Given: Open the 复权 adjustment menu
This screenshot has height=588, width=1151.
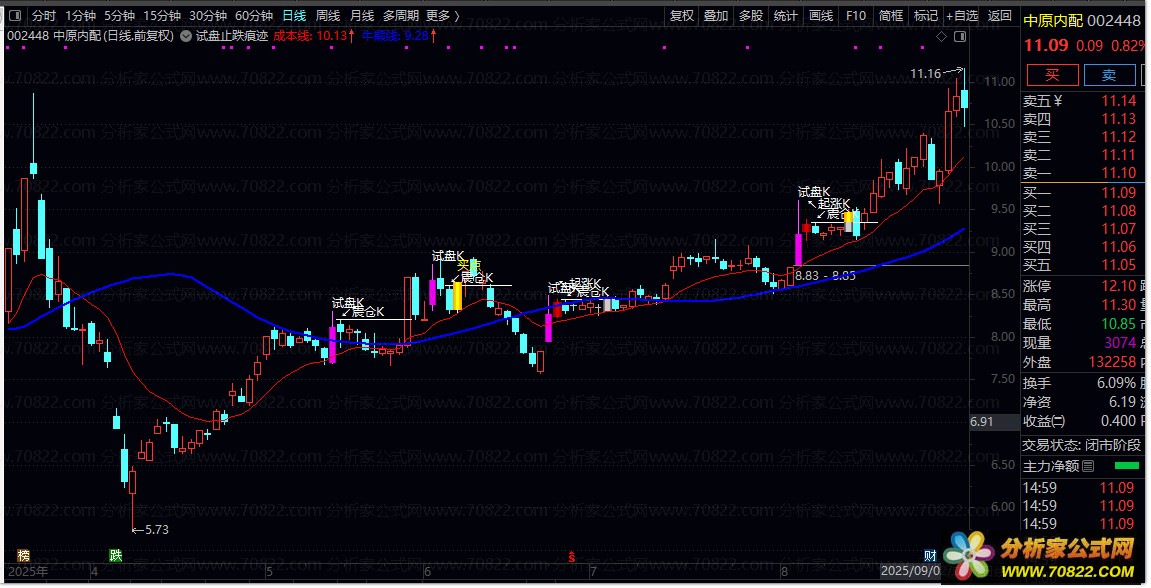Looking at the screenshot, I should (681, 15).
